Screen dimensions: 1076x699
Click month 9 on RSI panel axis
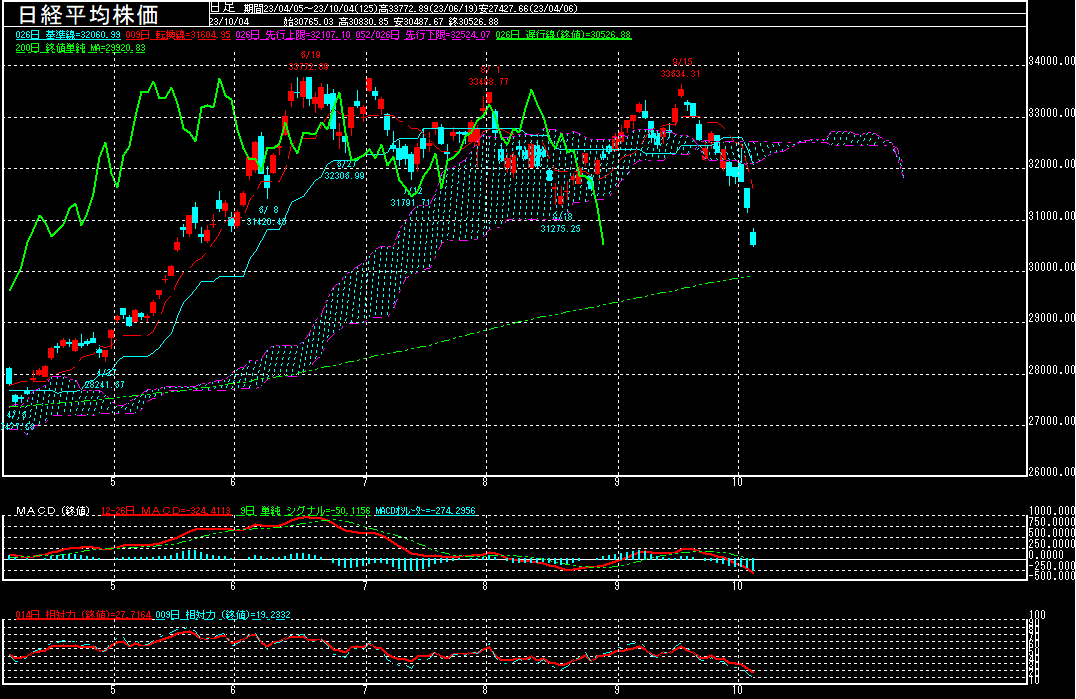pos(617,689)
